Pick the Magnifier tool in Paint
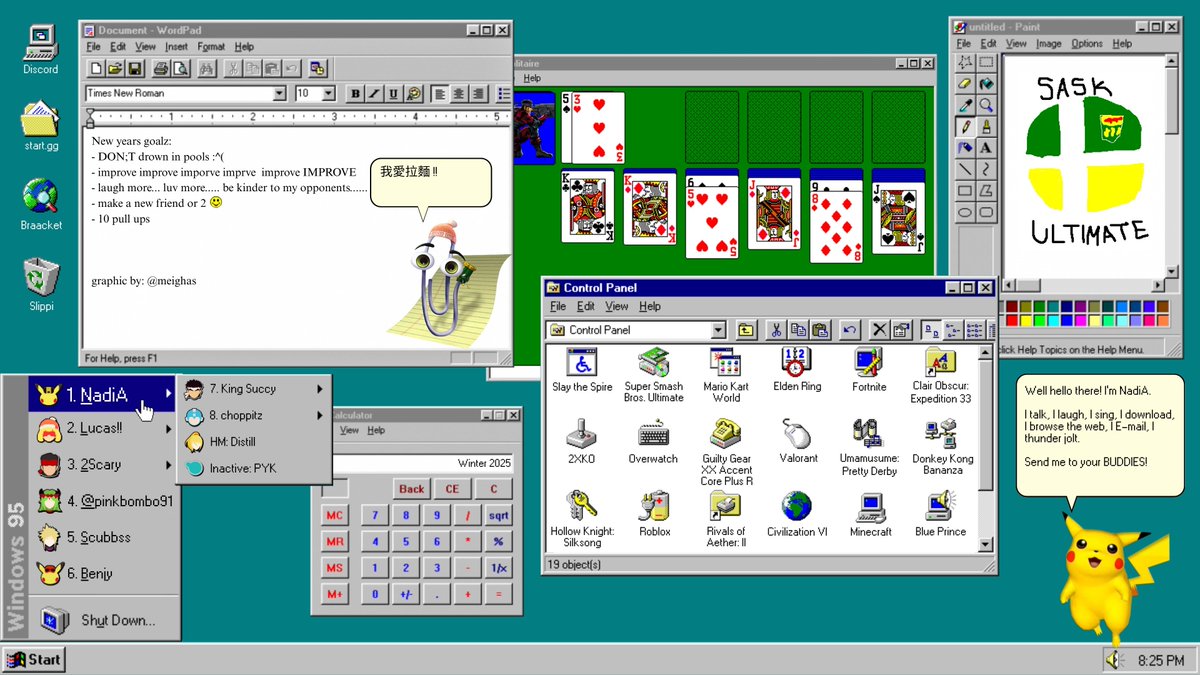Screen dimensions: 1200x675 pyautogui.click(x=986, y=105)
